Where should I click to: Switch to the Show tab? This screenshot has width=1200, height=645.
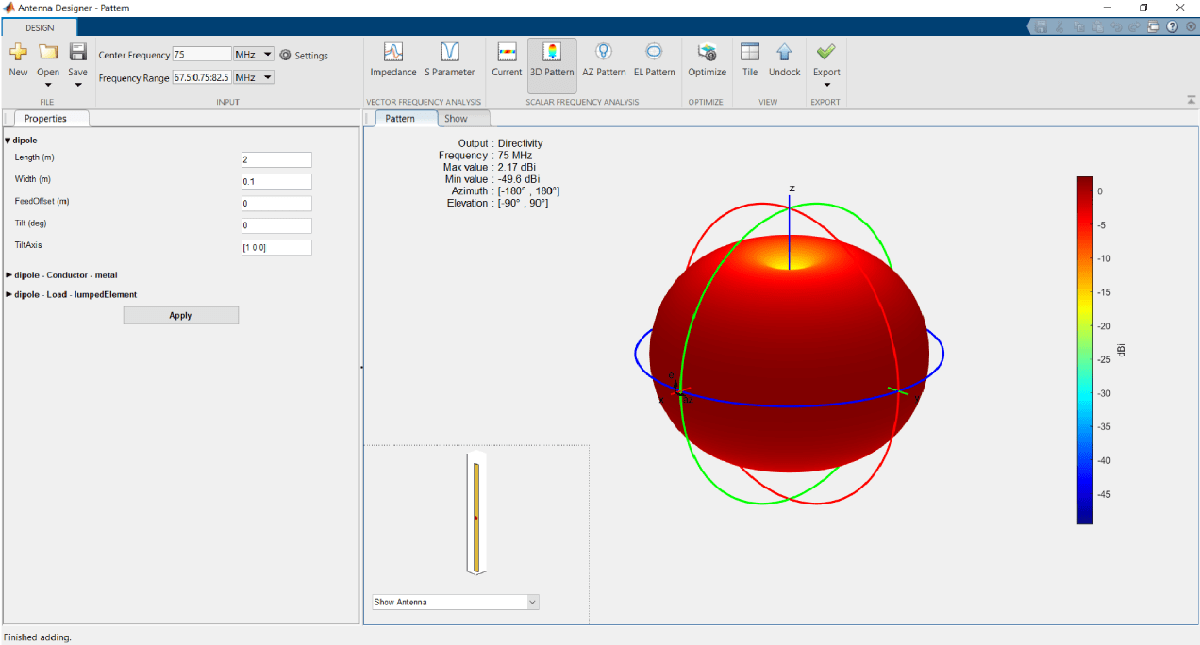click(x=455, y=119)
